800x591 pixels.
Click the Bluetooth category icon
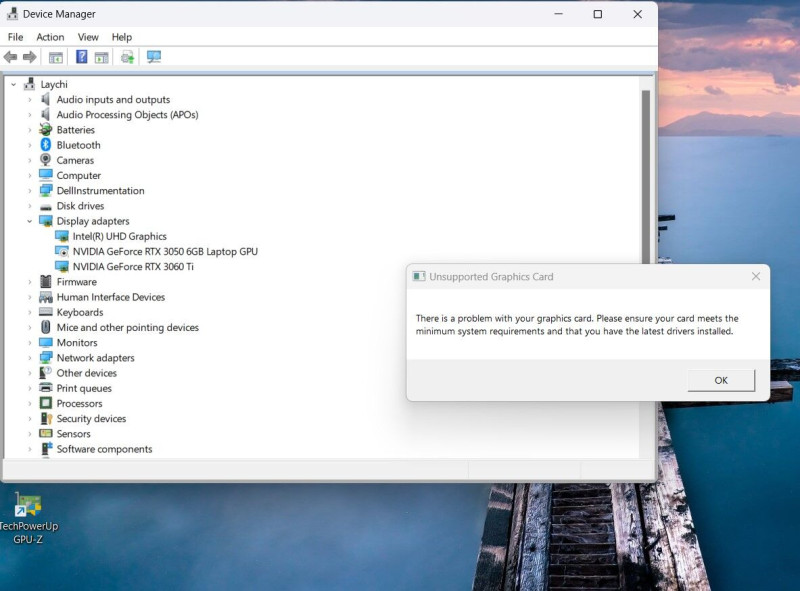45,145
